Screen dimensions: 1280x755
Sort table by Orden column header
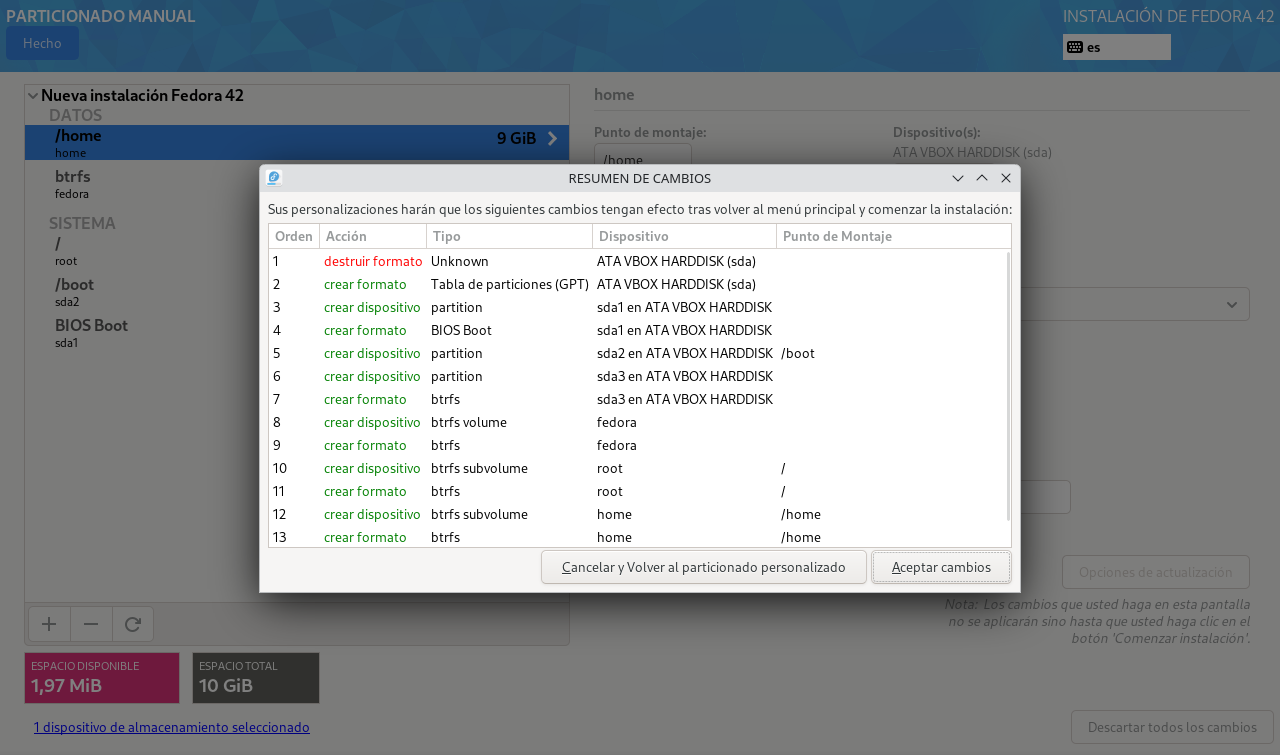pos(294,236)
